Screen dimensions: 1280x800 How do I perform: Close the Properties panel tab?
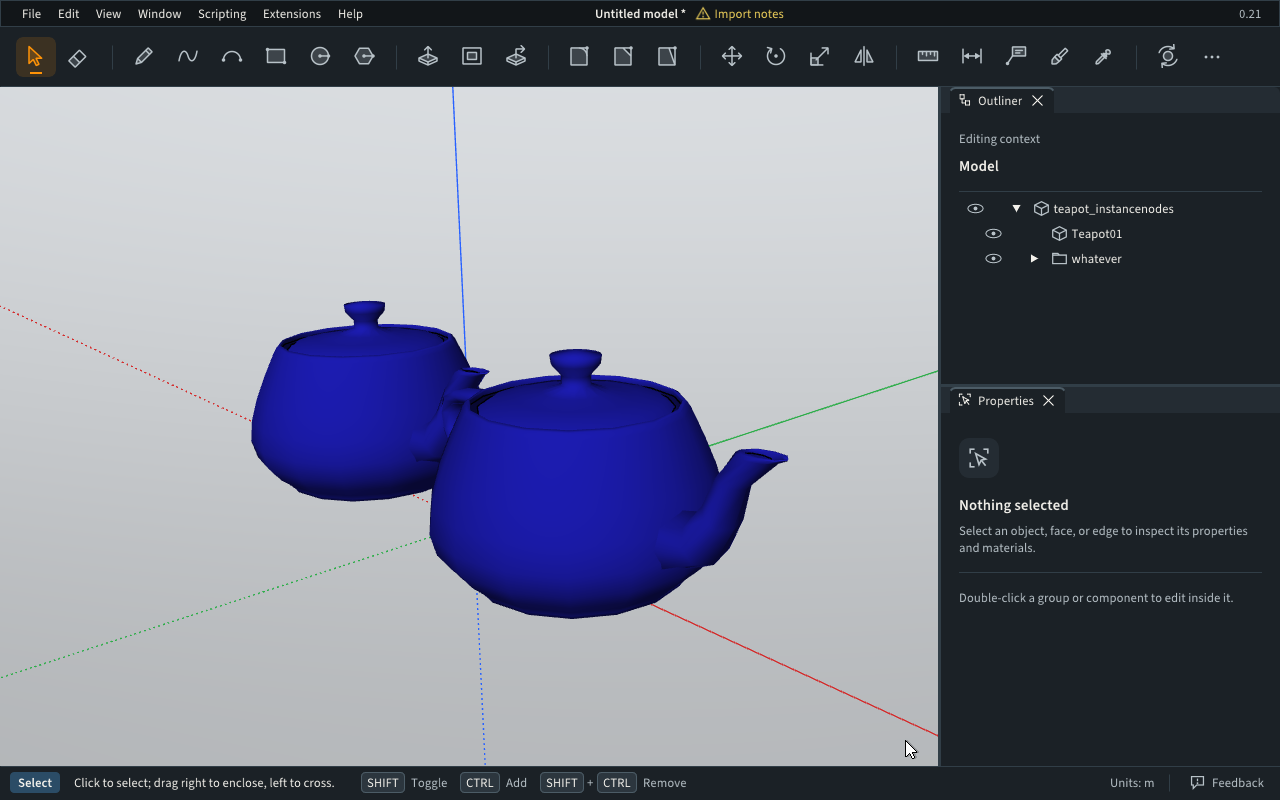1049,401
